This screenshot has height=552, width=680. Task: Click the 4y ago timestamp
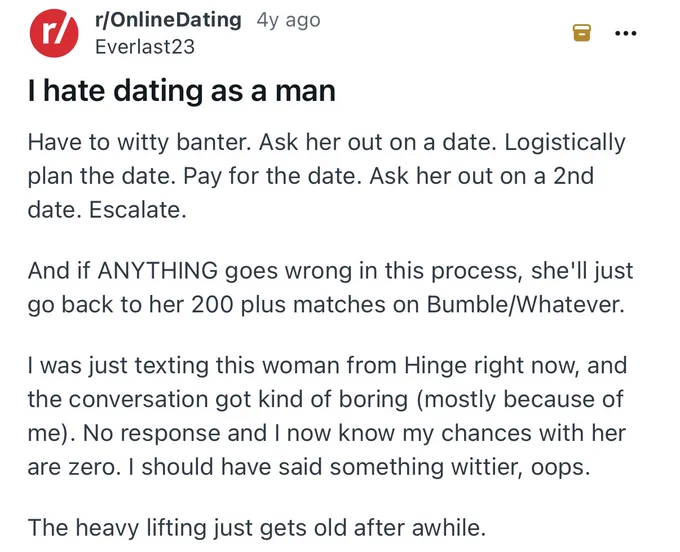click(x=288, y=20)
